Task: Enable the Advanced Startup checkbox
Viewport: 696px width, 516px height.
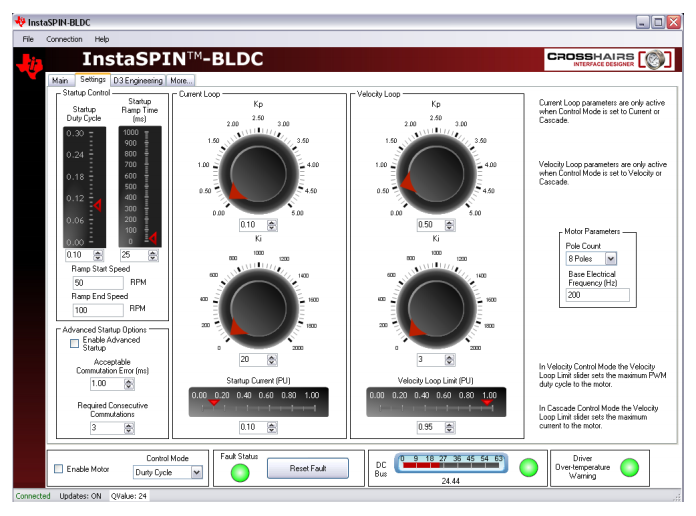Action: point(75,343)
